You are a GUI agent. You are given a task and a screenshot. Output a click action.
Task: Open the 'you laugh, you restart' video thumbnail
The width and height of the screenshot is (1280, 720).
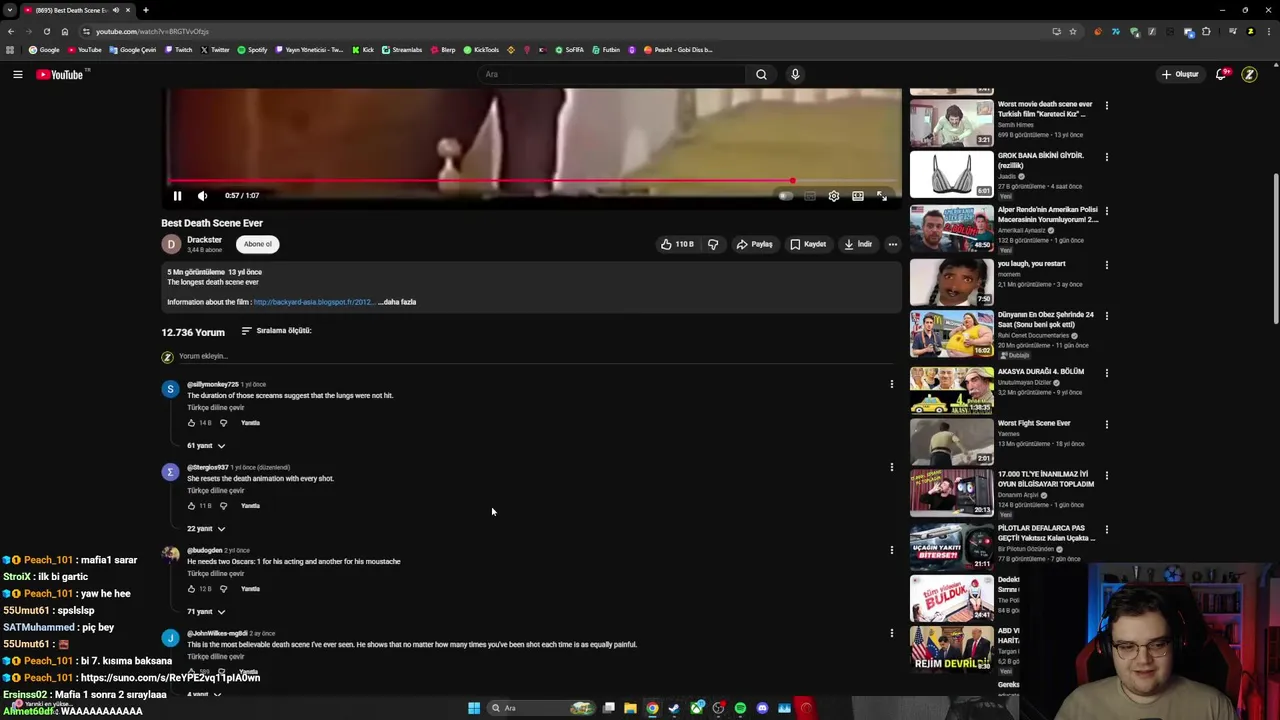951,282
